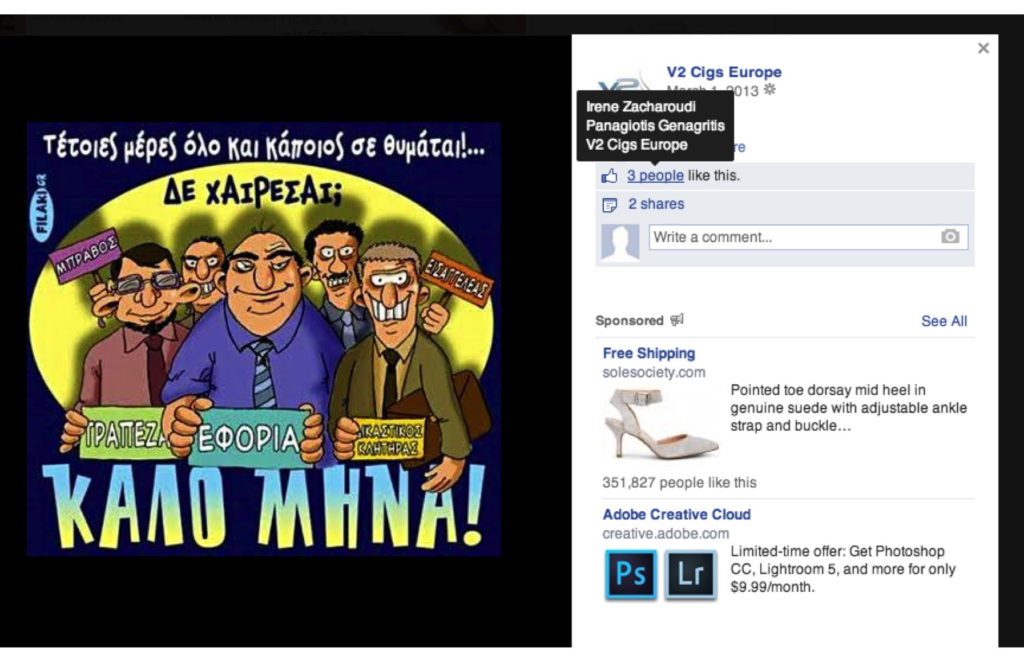This screenshot has height=658, width=1024.
Task: Click the Sponsored megaphone icon
Action: tap(677, 320)
